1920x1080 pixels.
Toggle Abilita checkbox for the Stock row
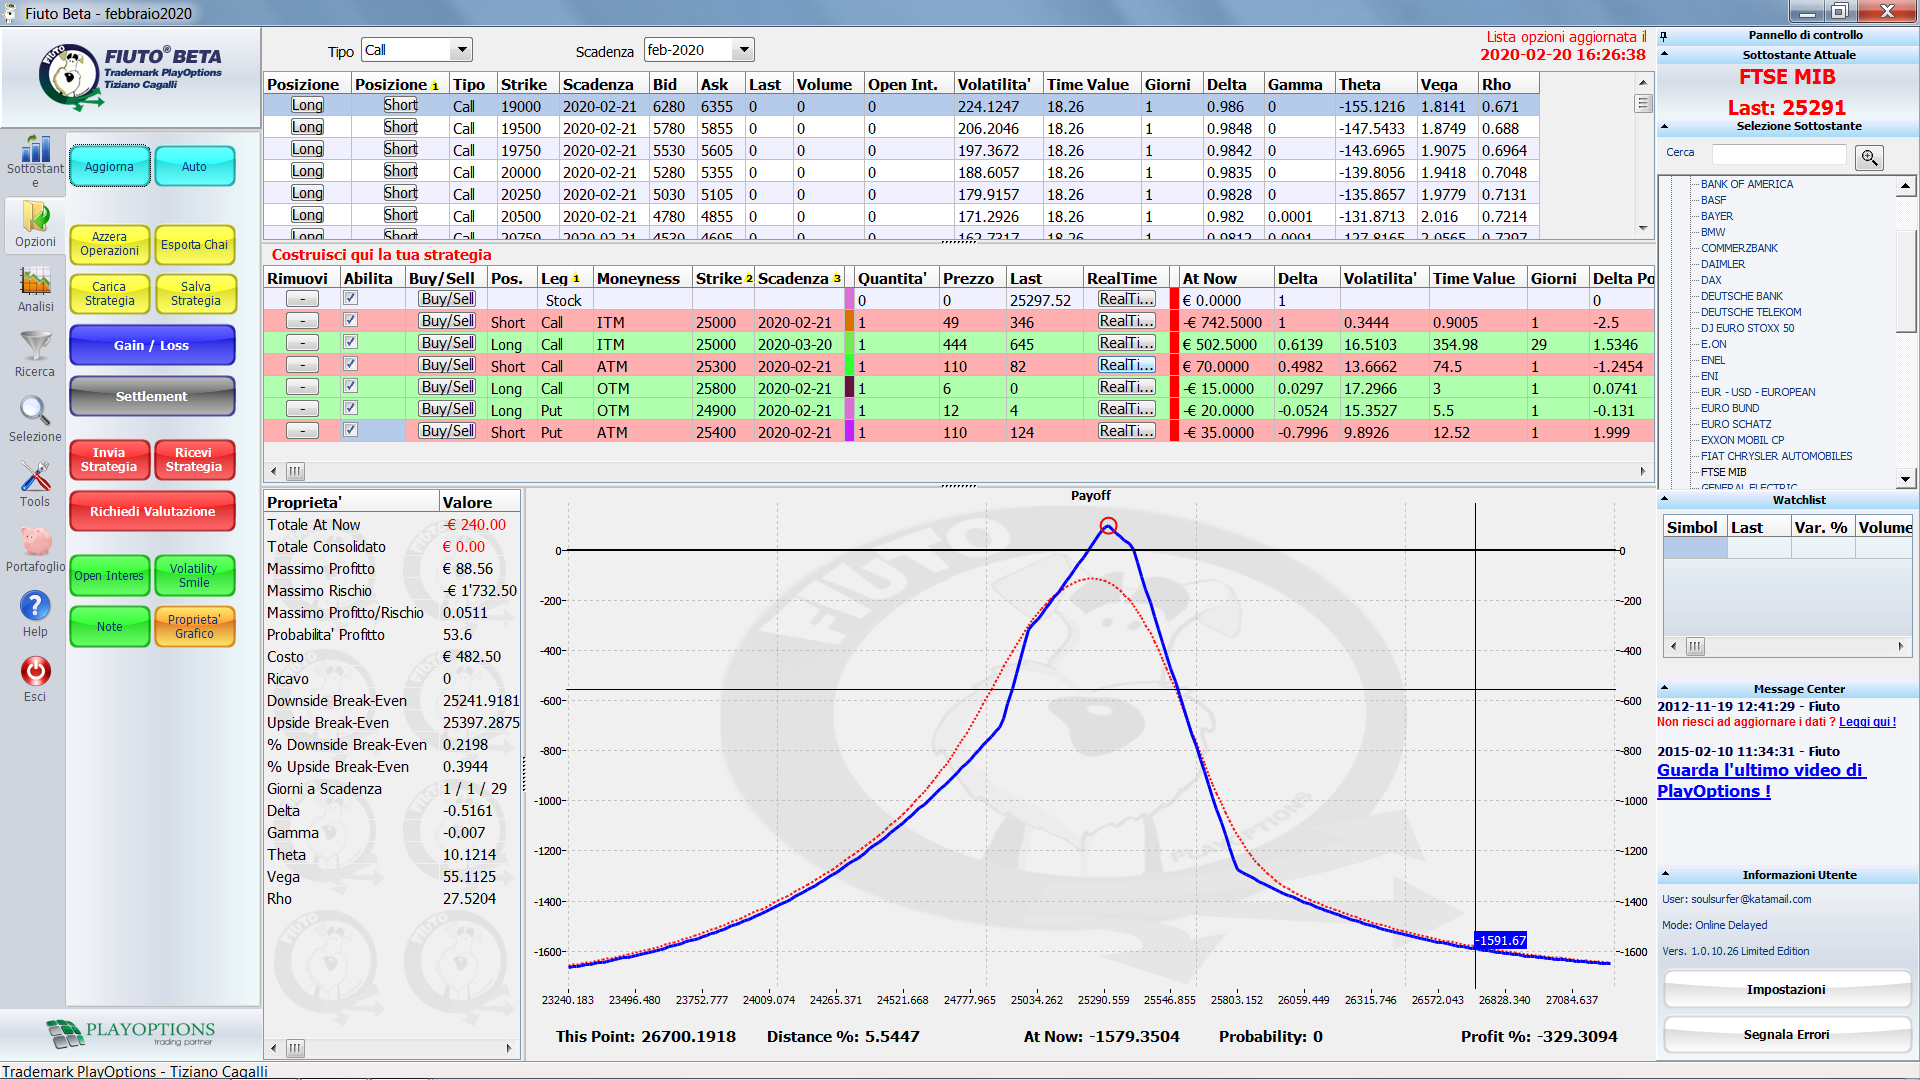coord(350,299)
